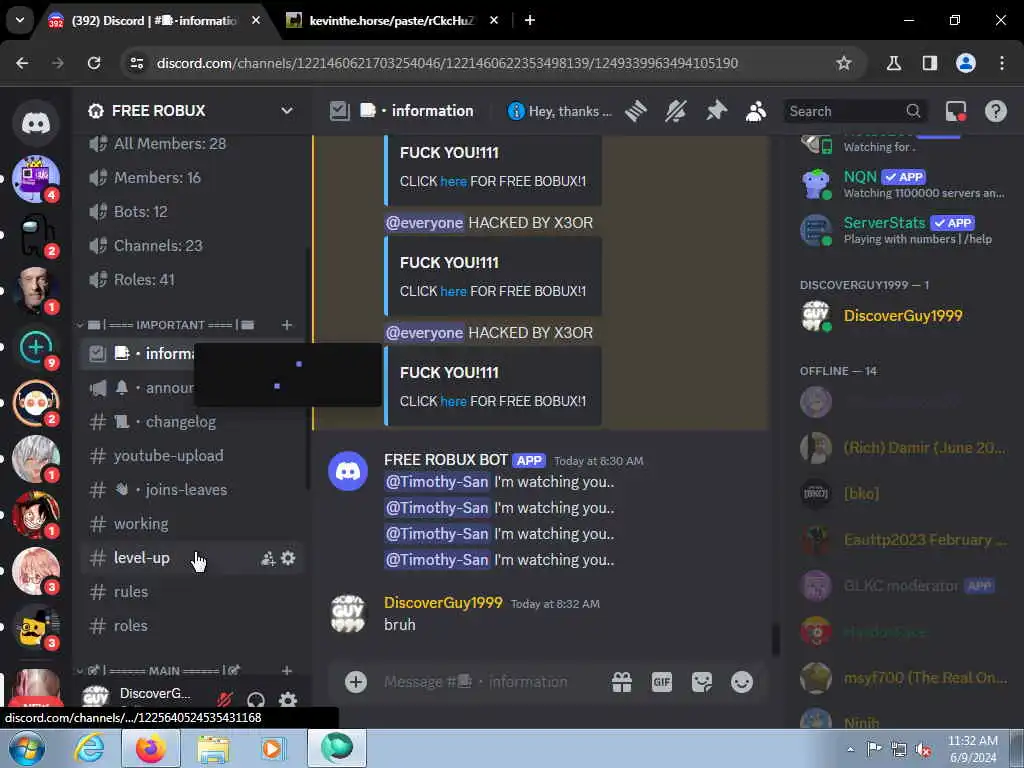Add channel to MAIN category plus

[x=287, y=670]
